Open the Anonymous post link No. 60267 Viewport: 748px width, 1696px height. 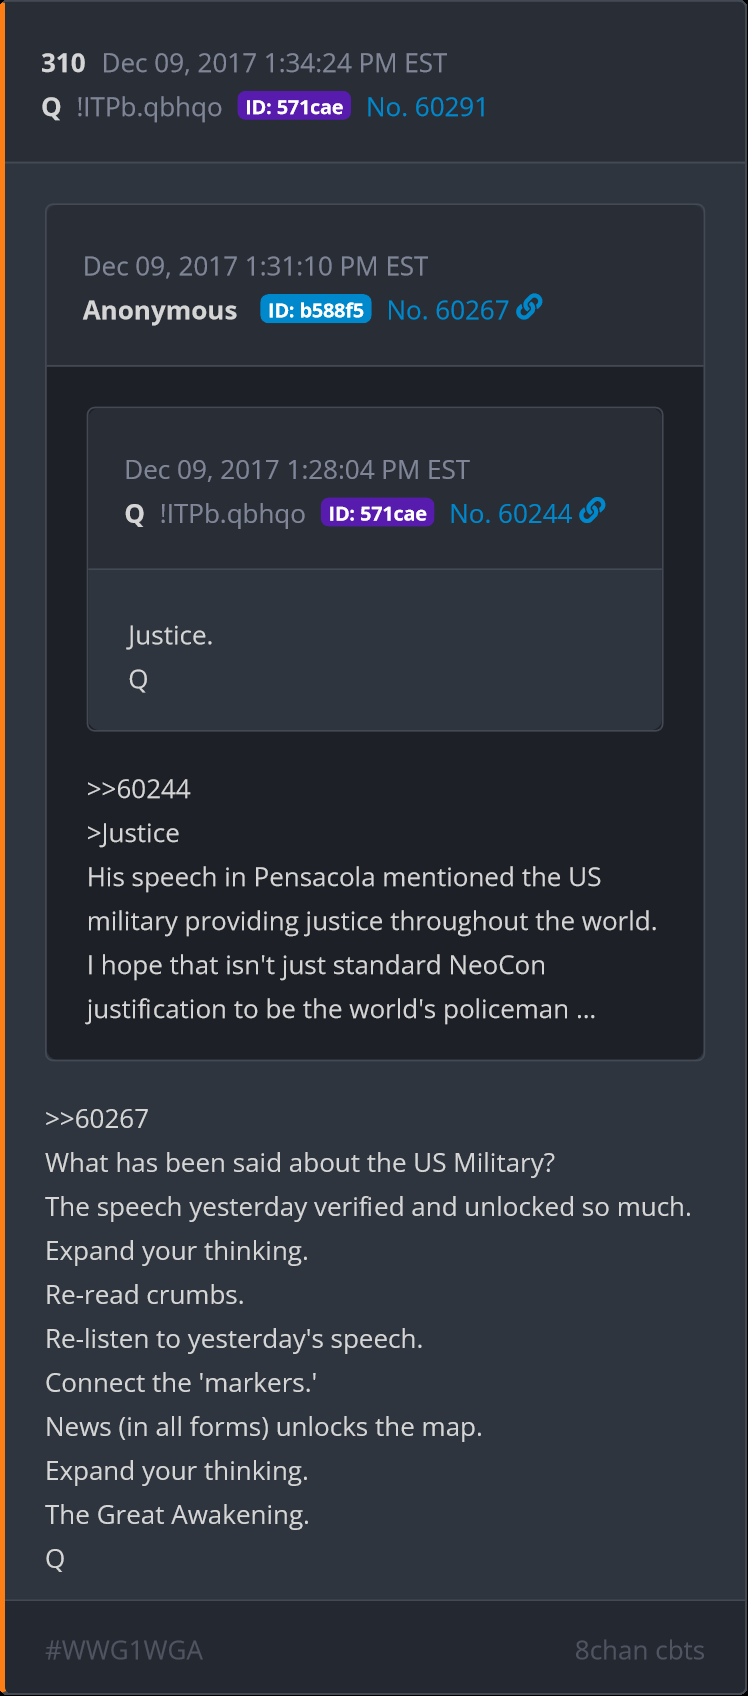[448, 311]
